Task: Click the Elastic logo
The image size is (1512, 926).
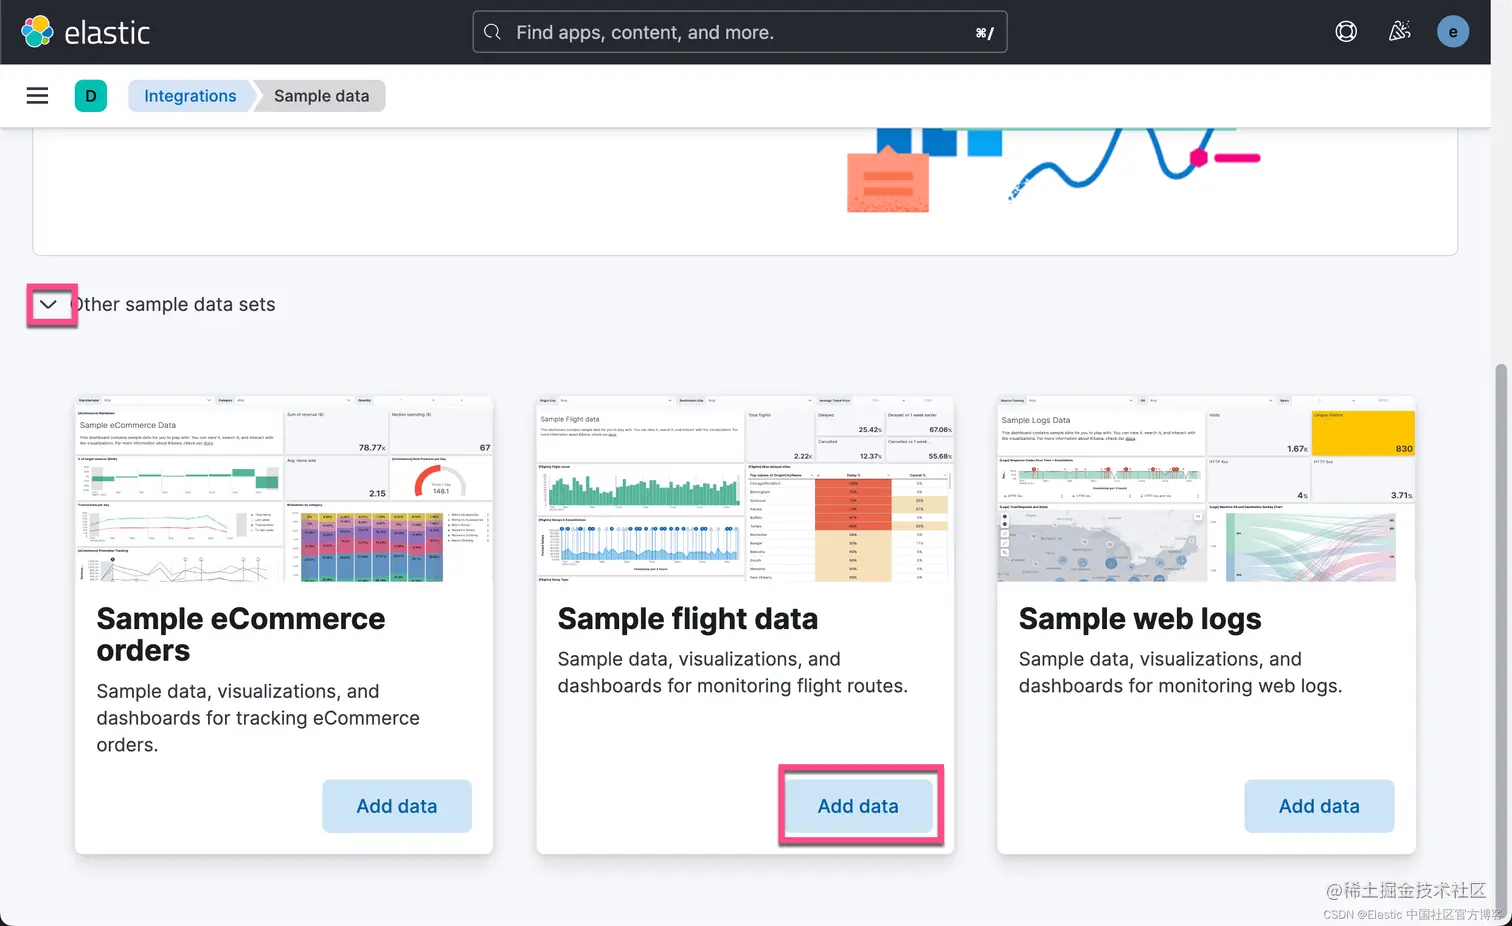Action: click(x=85, y=32)
